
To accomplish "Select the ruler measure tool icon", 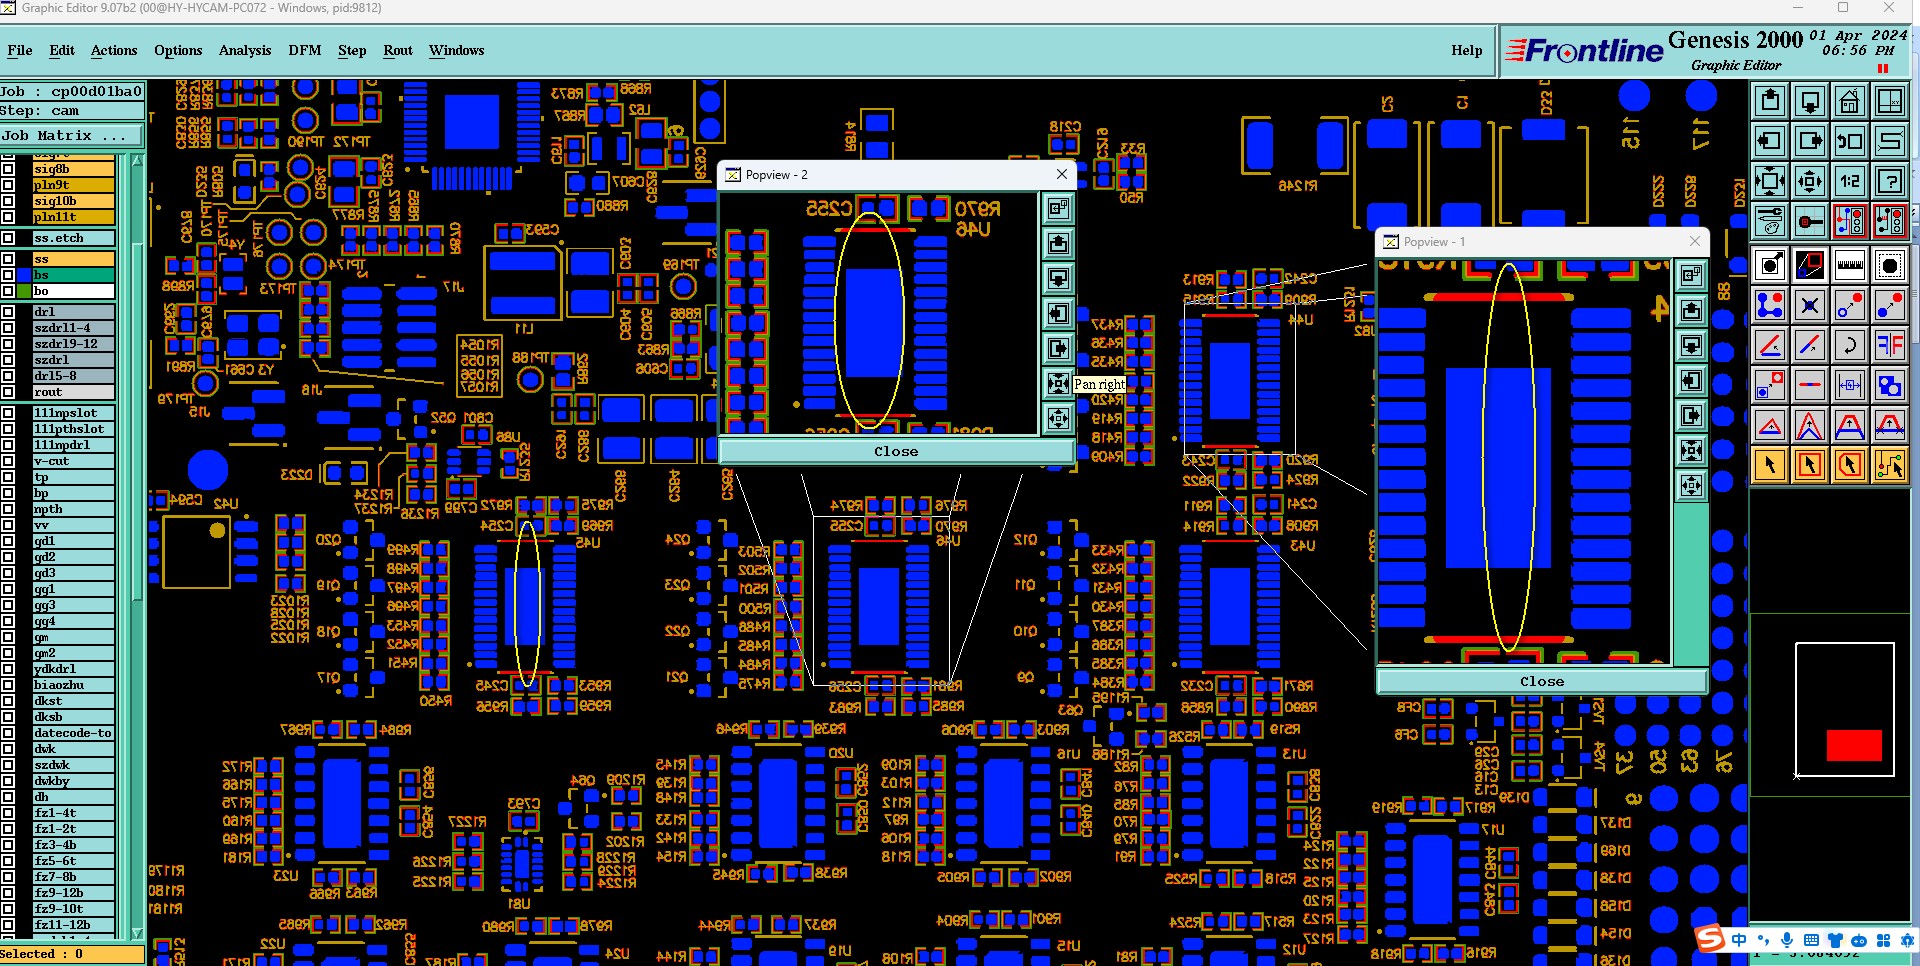I will (x=1850, y=265).
